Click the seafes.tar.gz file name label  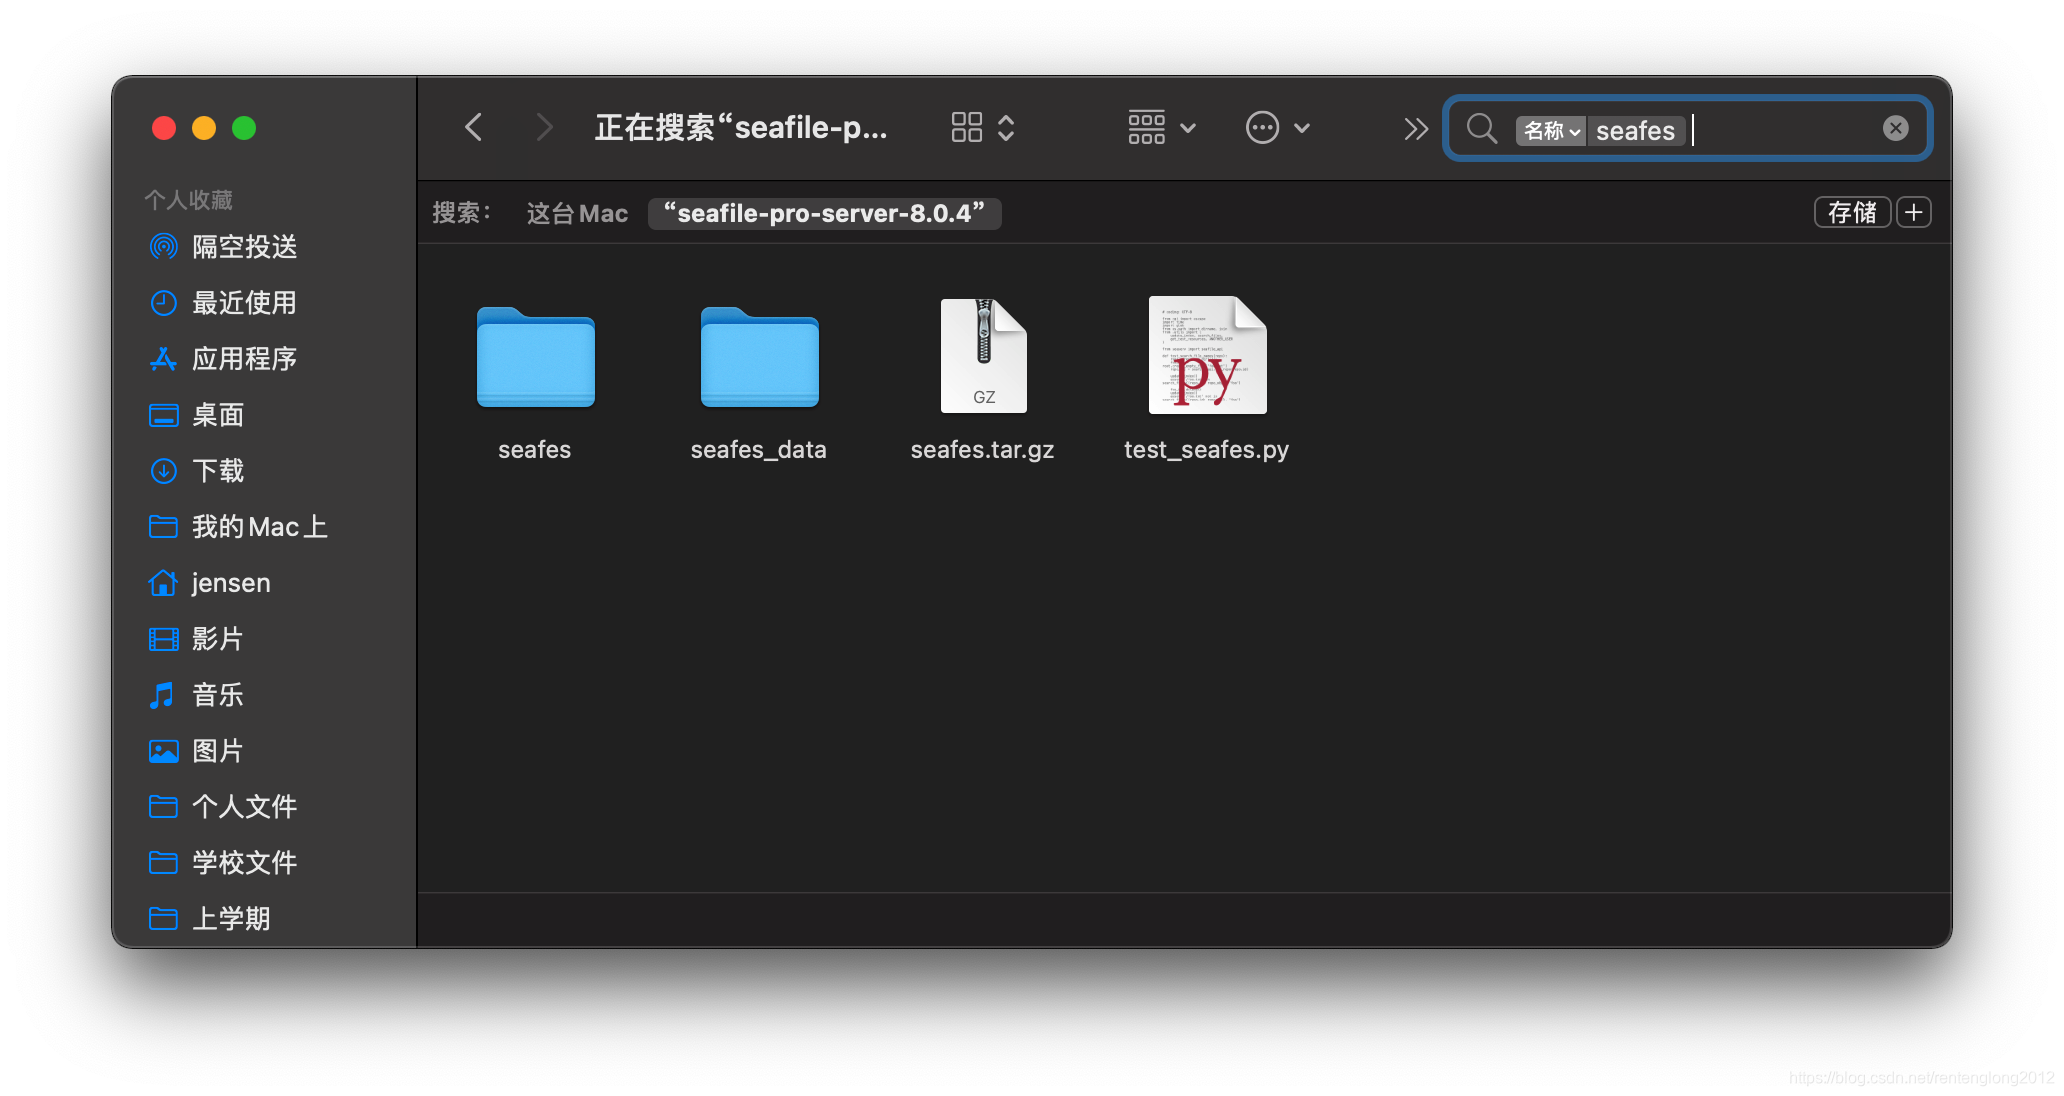tap(983, 450)
